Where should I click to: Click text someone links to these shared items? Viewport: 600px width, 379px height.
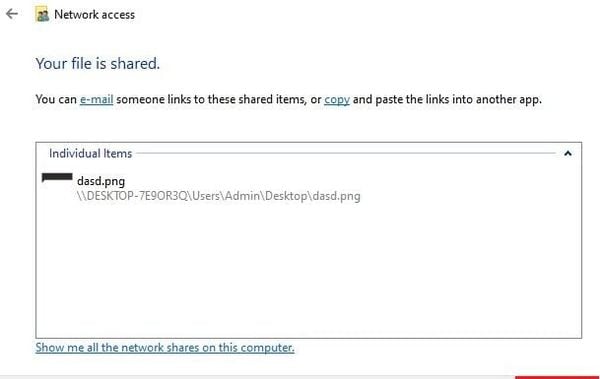coord(212,100)
